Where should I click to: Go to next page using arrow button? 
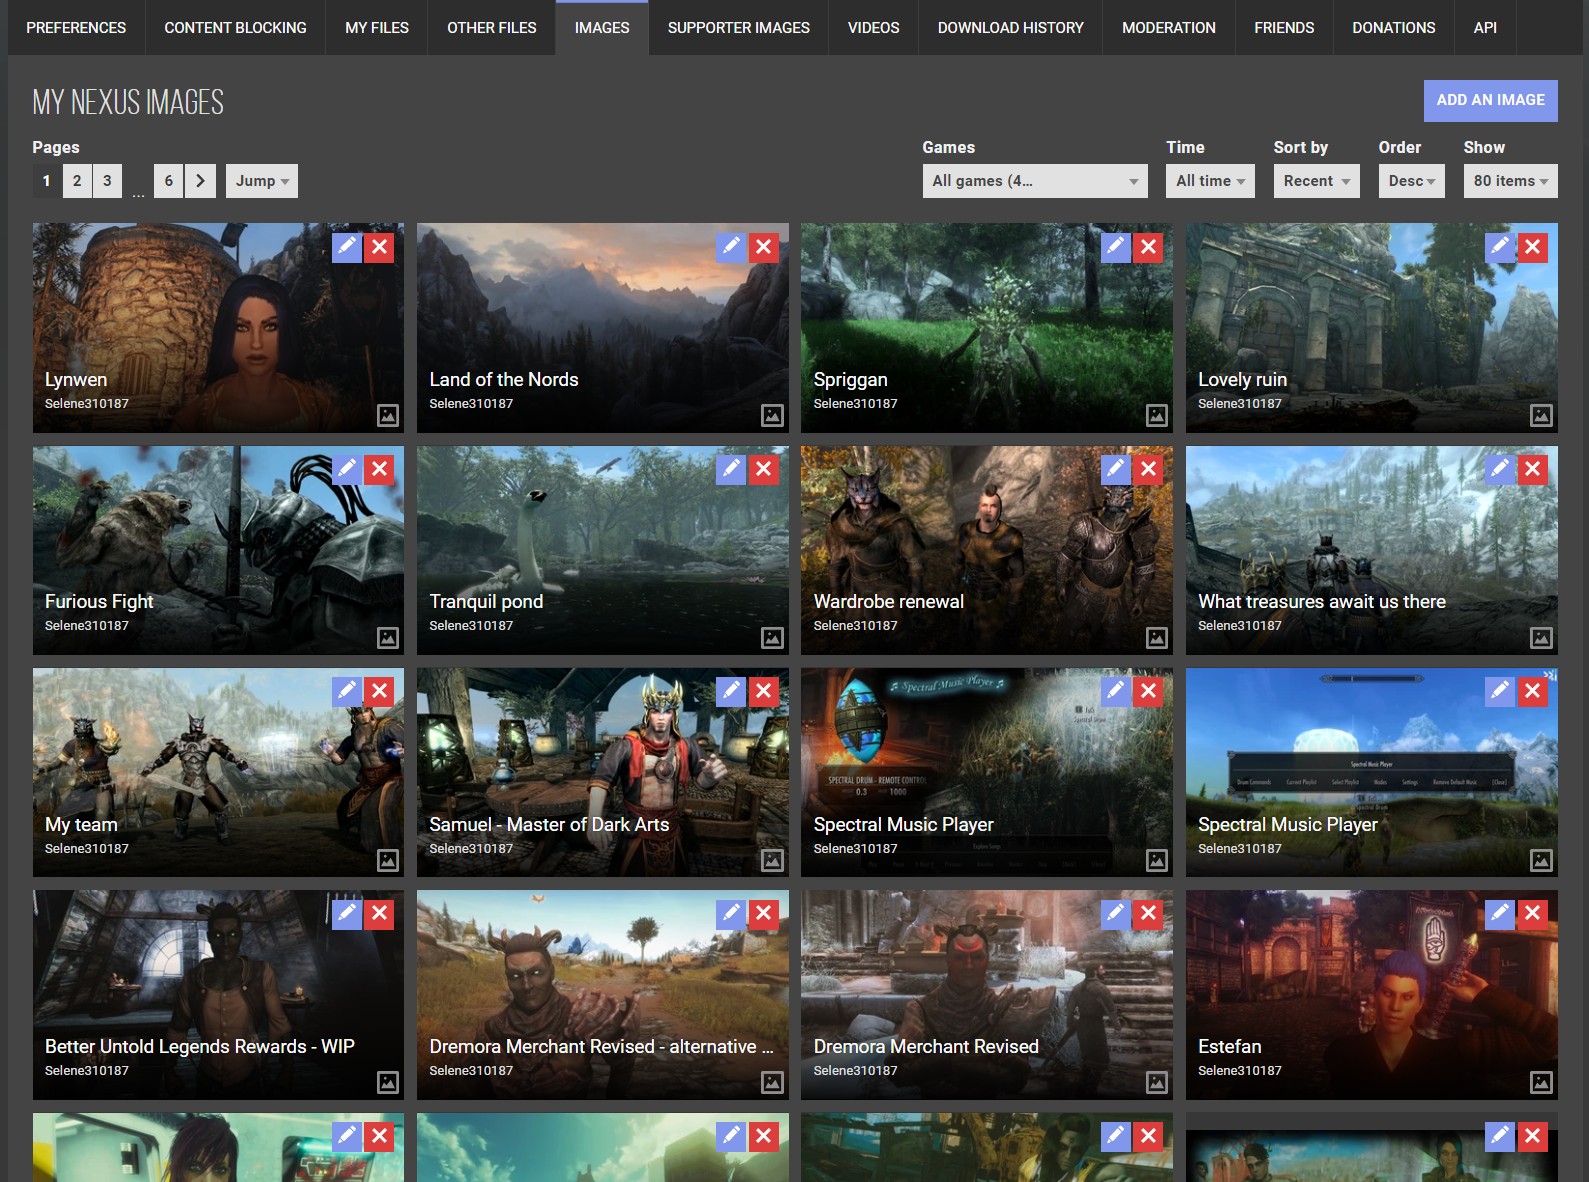pyautogui.click(x=200, y=181)
